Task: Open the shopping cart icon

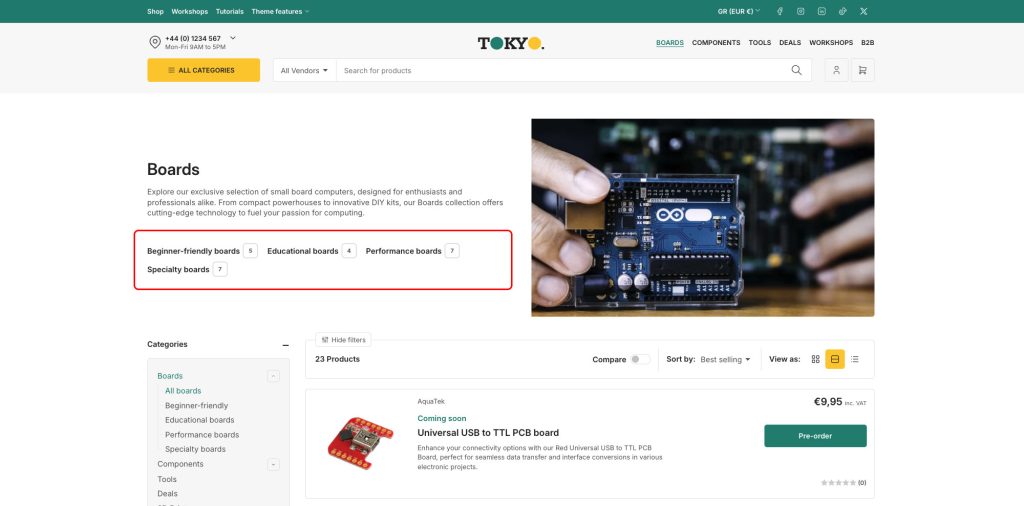Action: click(863, 71)
